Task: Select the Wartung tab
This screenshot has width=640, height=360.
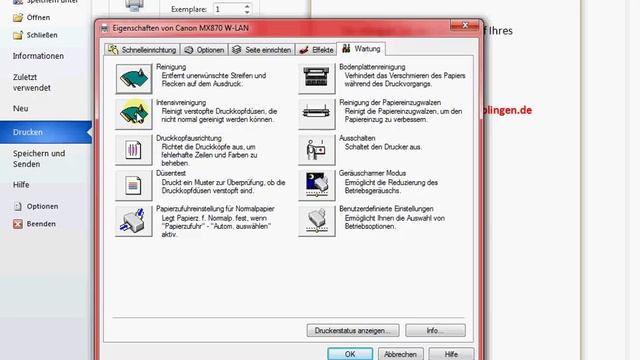Action: pyautogui.click(x=361, y=49)
